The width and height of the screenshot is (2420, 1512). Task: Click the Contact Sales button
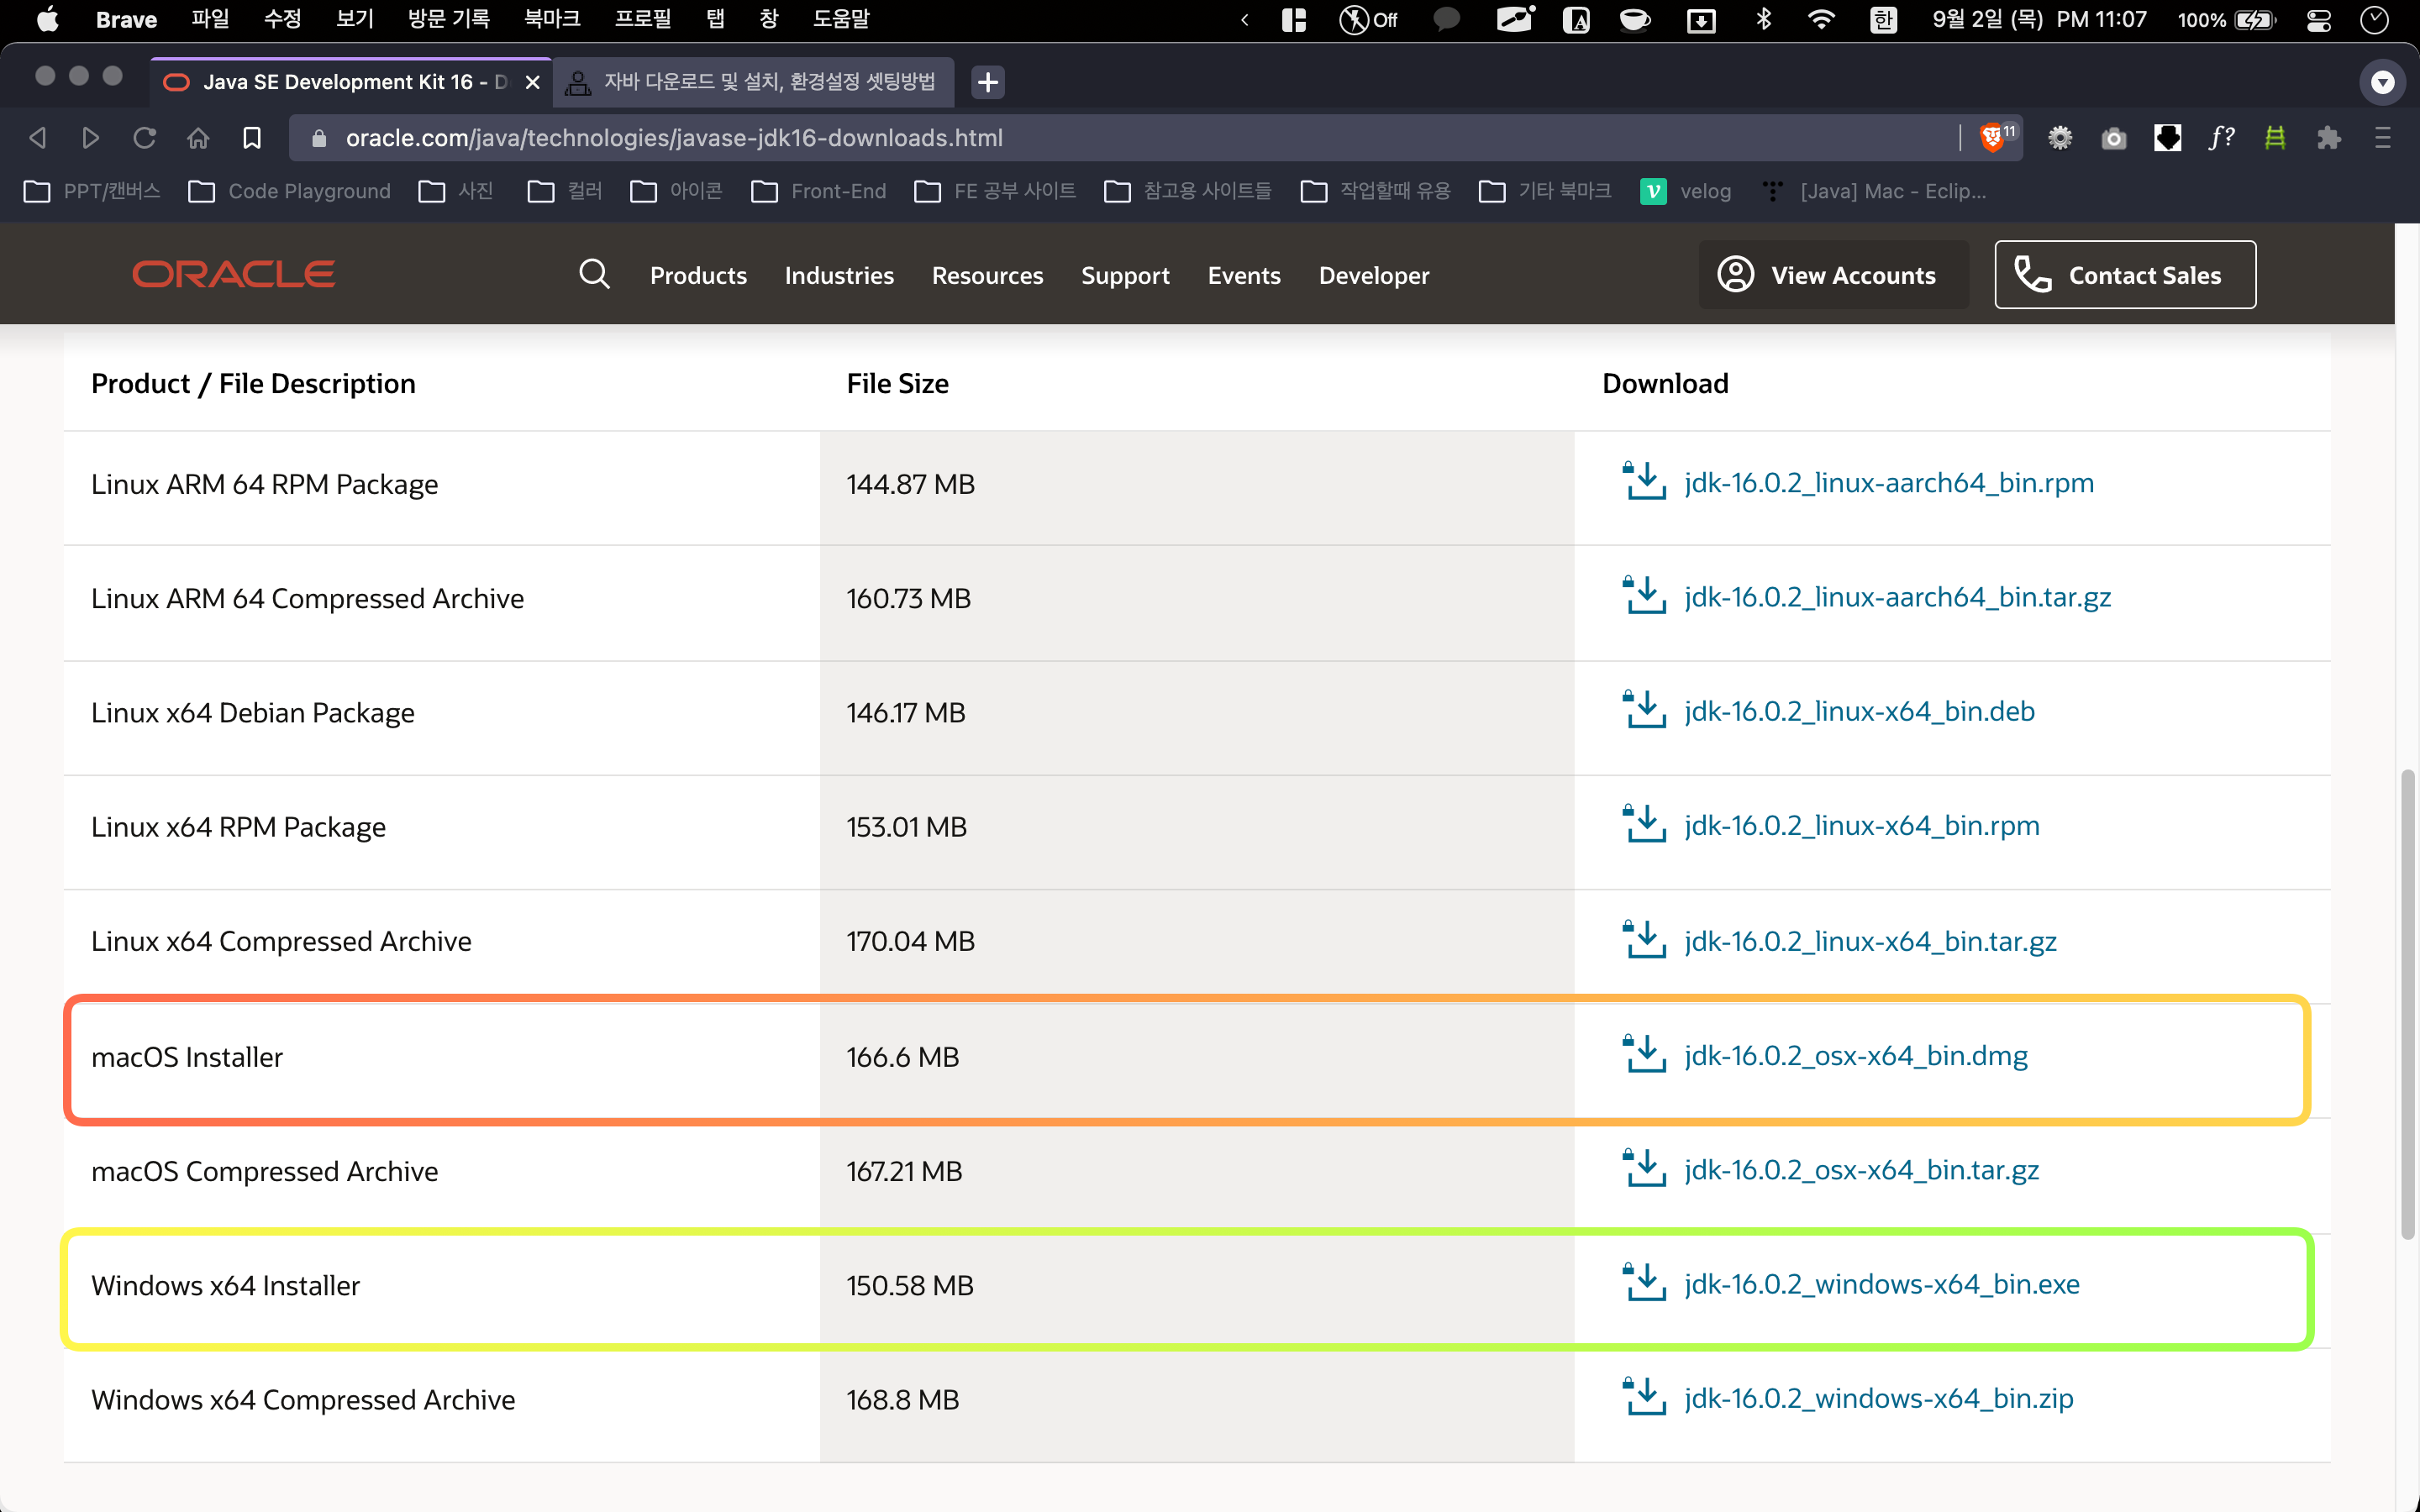[2125, 275]
